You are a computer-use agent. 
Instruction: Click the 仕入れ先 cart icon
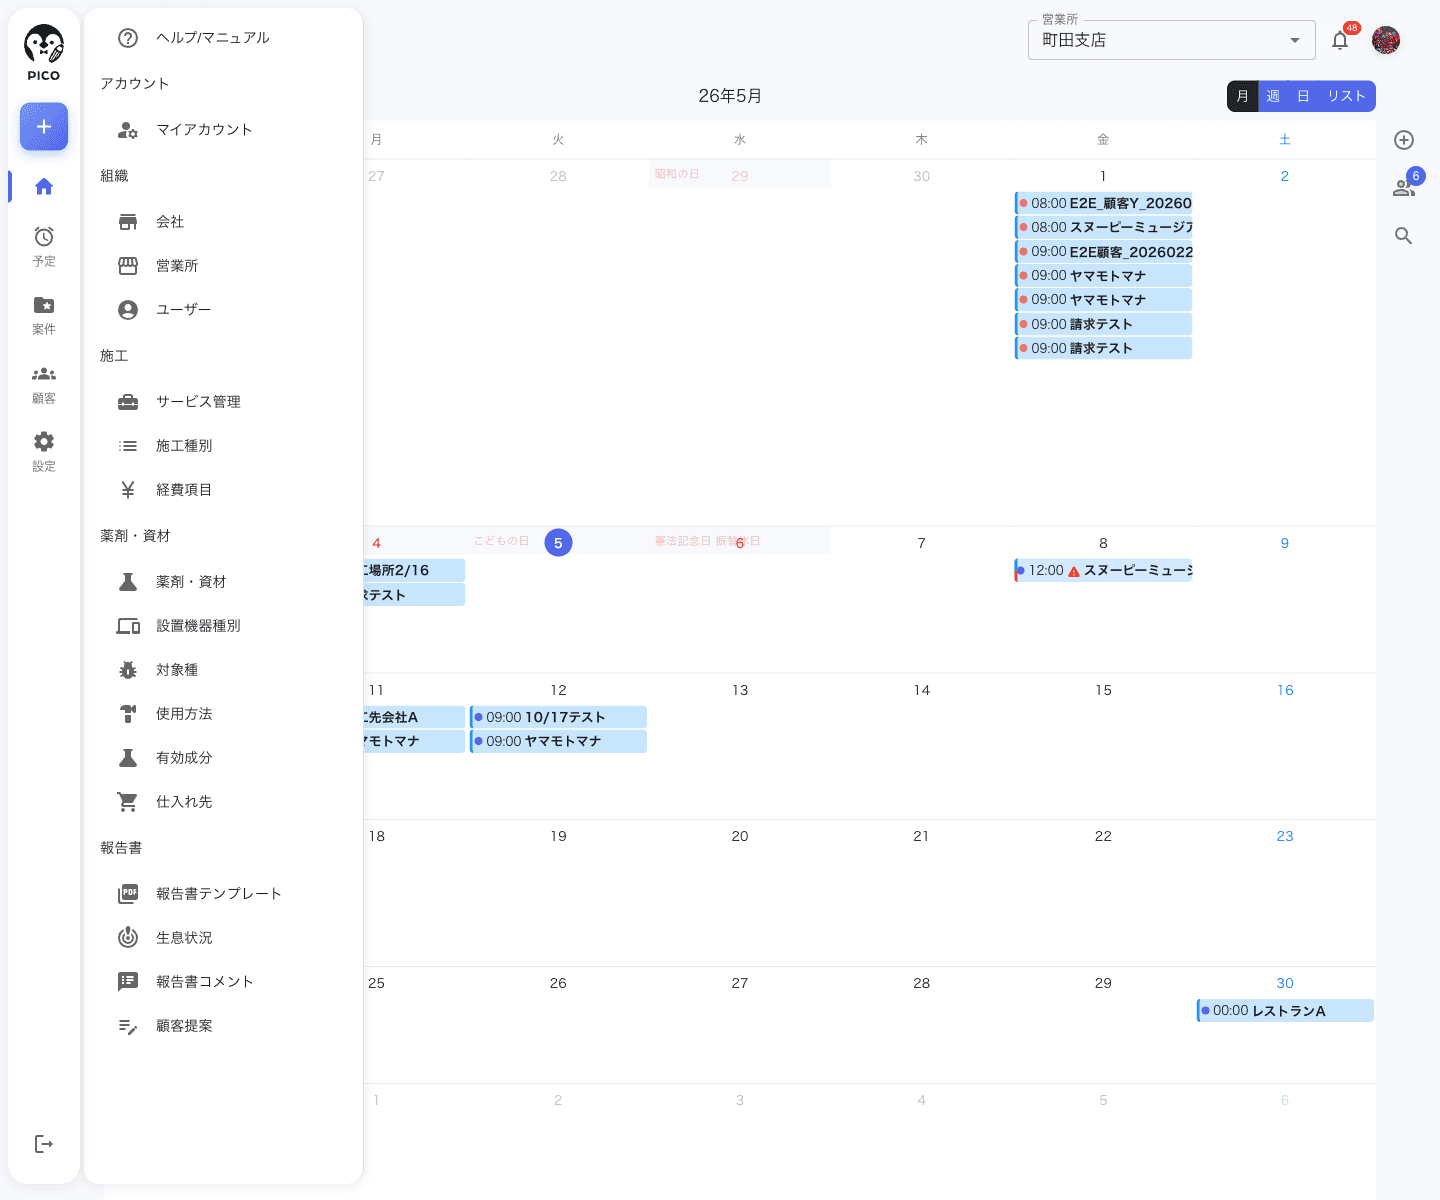coord(128,802)
